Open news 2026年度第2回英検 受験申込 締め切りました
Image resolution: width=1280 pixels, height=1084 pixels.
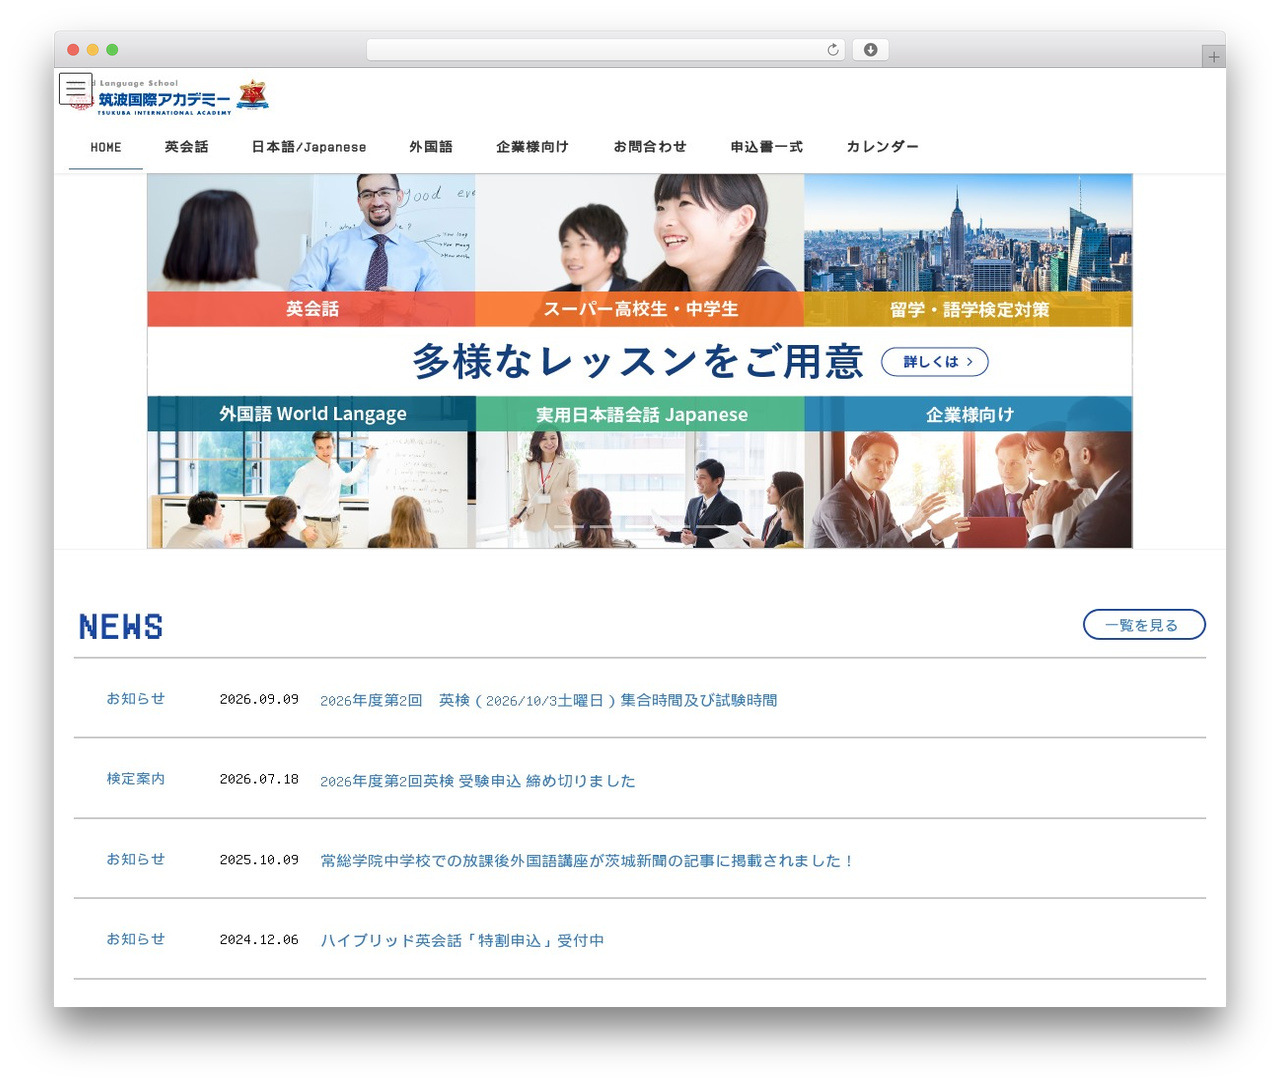[x=478, y=781]
